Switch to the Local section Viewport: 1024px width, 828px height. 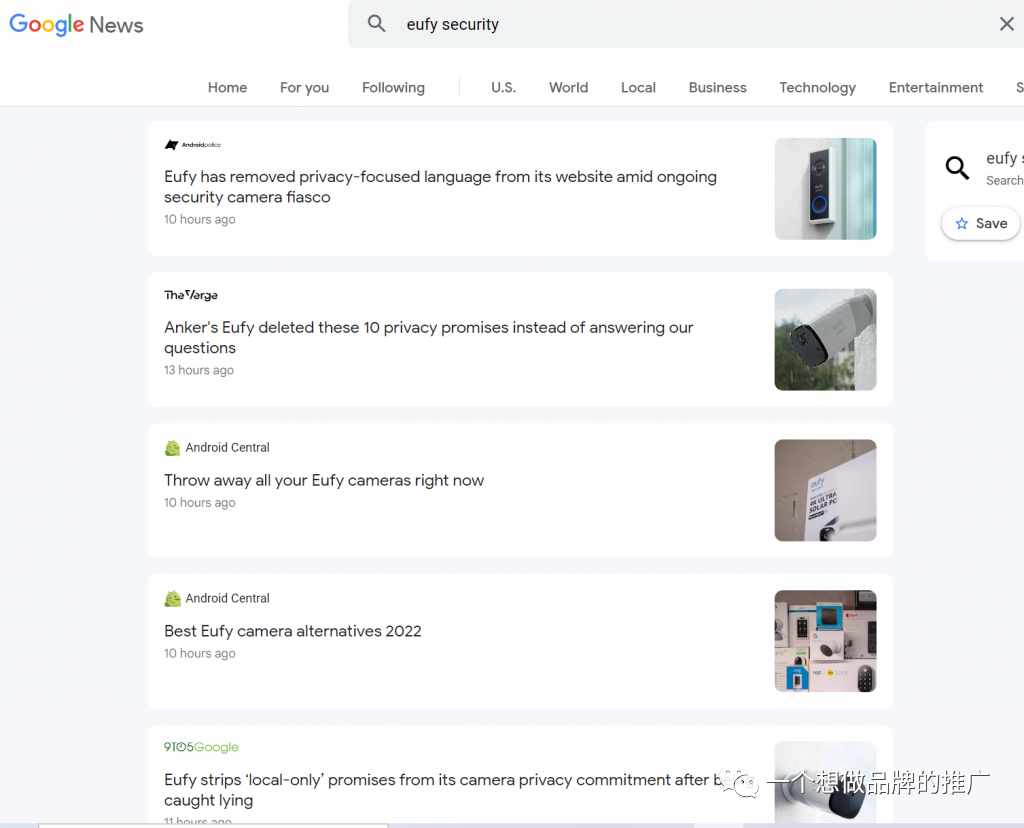638,88
